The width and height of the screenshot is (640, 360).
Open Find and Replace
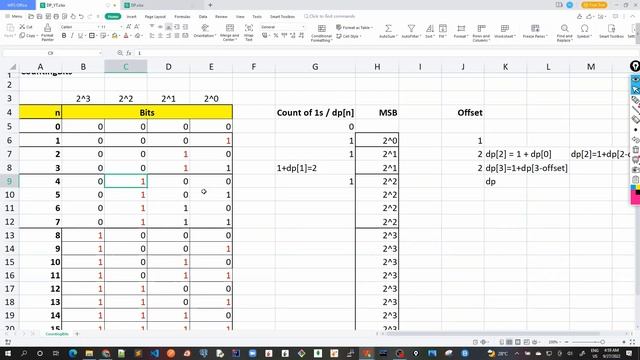[x=564, y=32]
